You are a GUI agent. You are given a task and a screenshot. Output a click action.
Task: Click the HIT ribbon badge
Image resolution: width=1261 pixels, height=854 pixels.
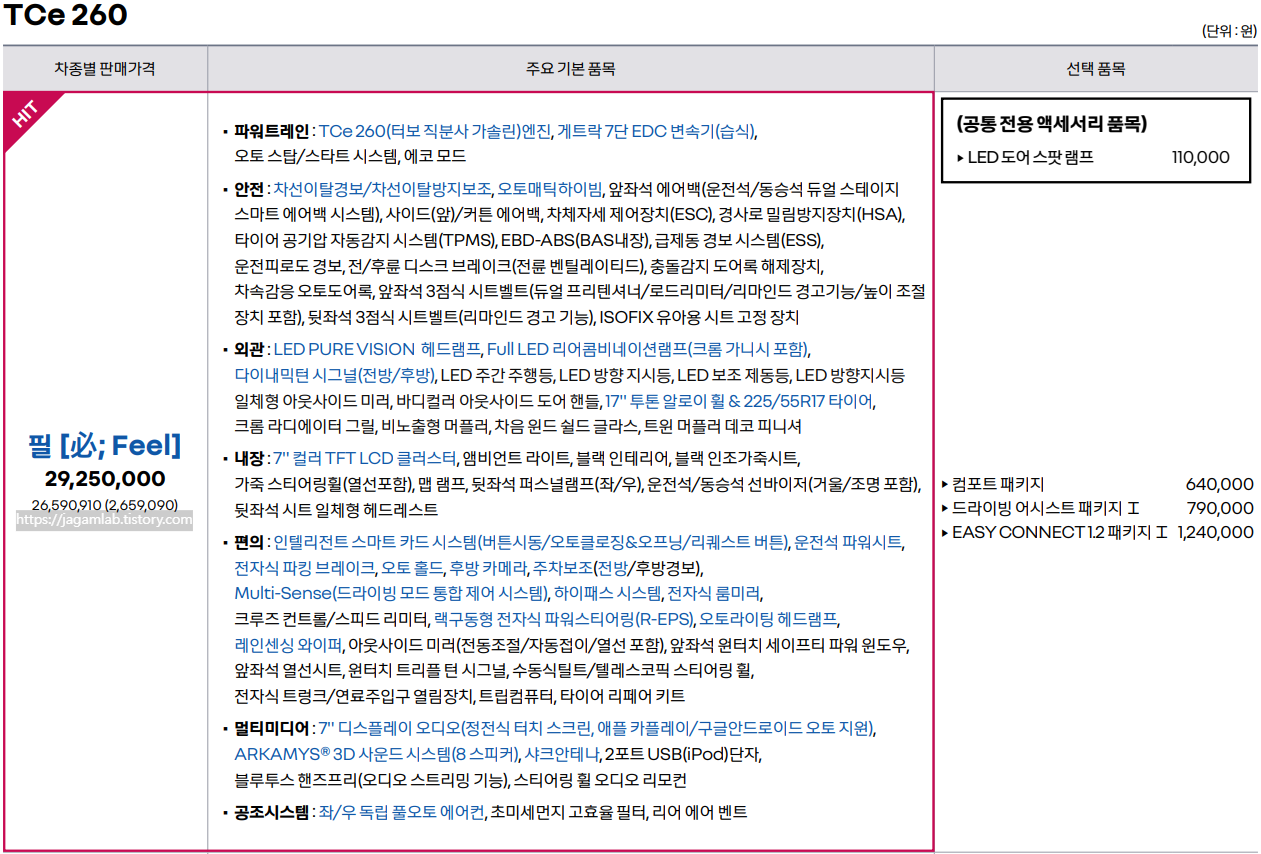click(x=26, y=113)
